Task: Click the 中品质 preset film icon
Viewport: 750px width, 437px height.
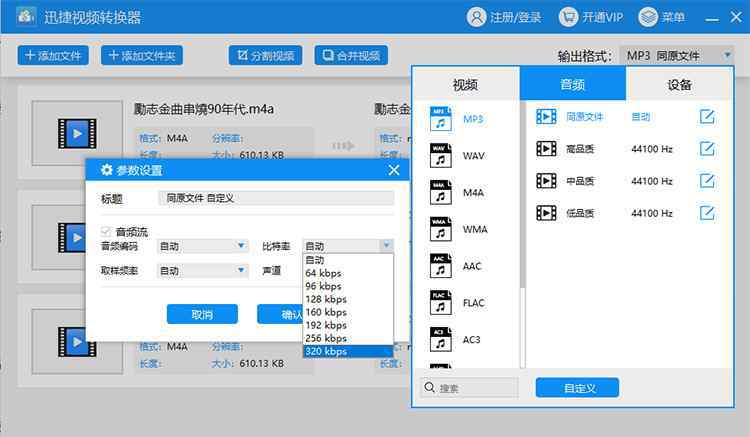Action: click(x=546, y=181)
